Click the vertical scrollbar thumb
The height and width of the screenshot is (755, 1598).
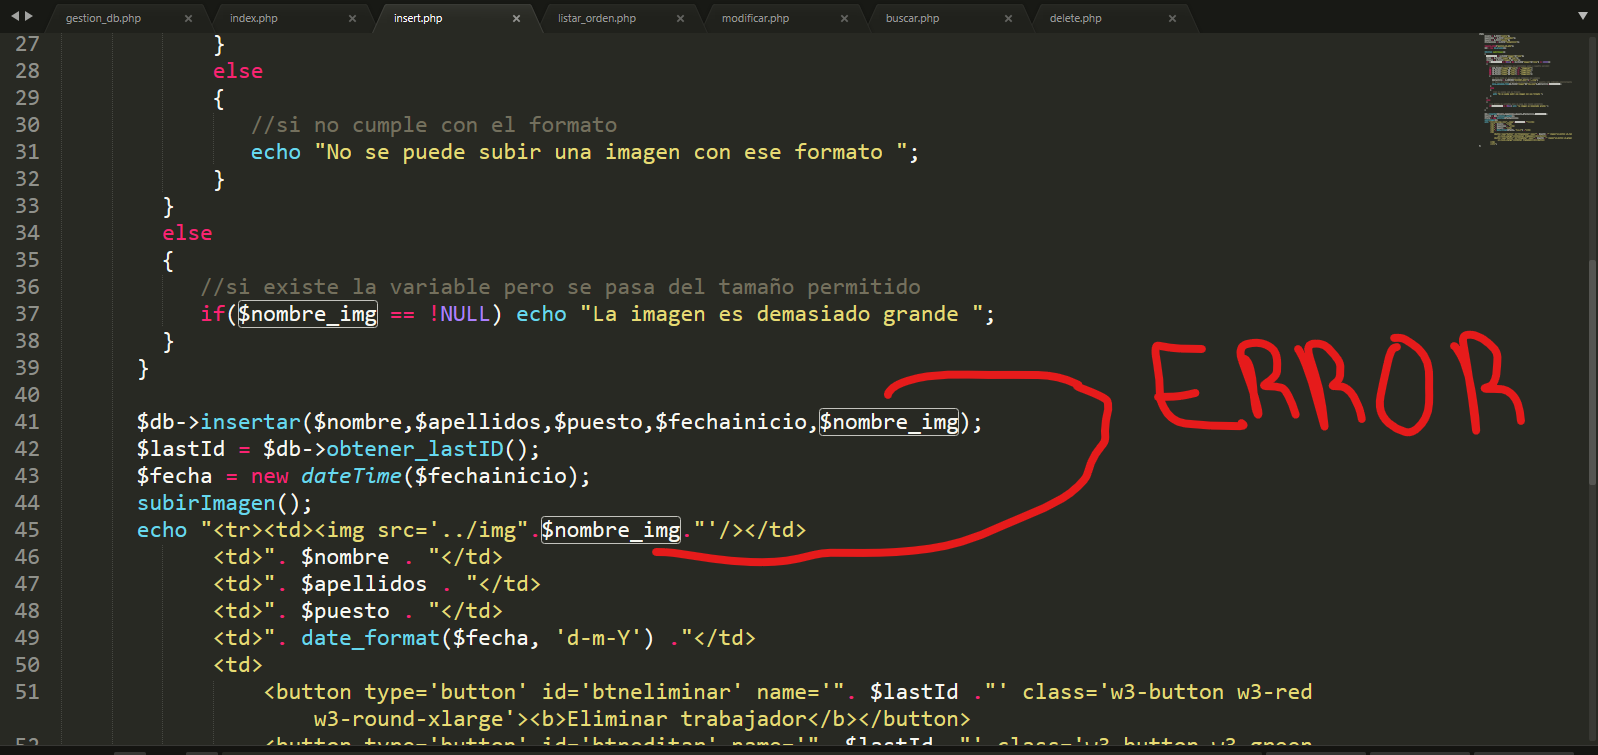tap(1592, 373)
